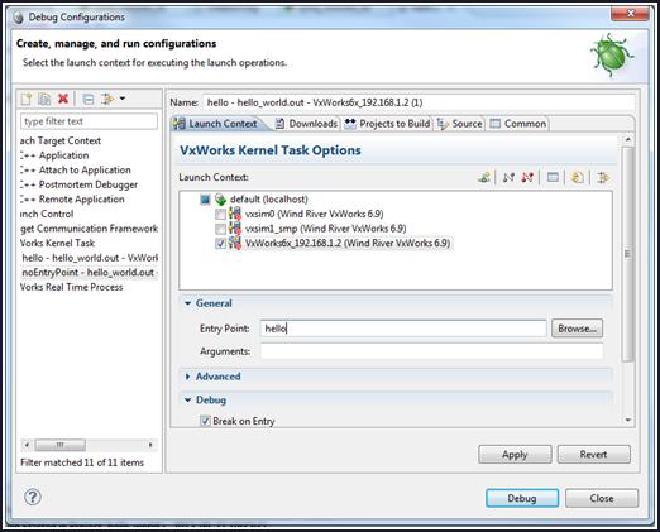Close the dialog with the title bar X
This screenshot has height=532, width=660.
(x=630, y=13)
